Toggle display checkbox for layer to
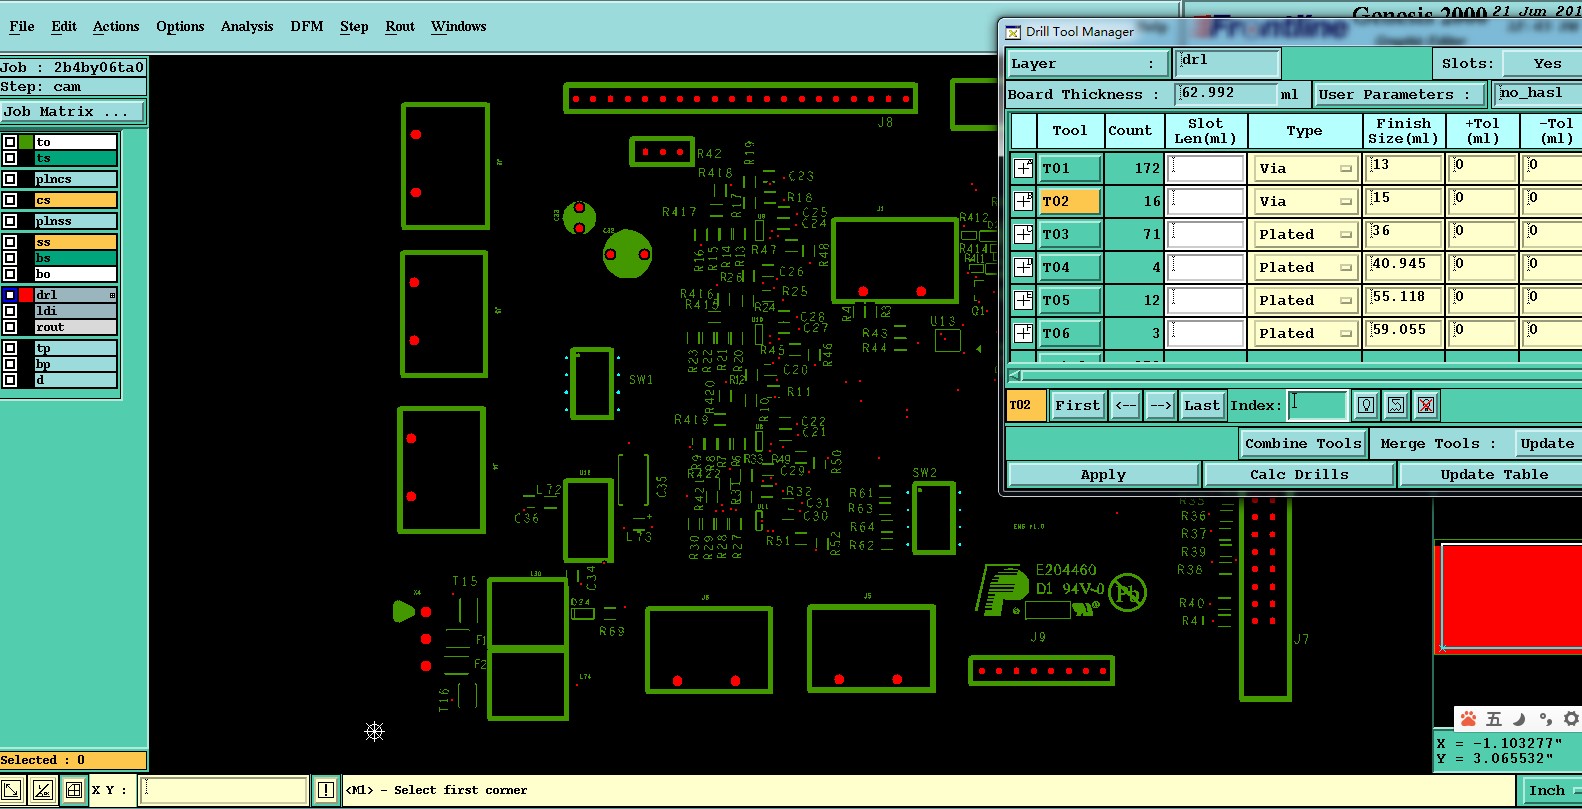 [x=10, y=142]
